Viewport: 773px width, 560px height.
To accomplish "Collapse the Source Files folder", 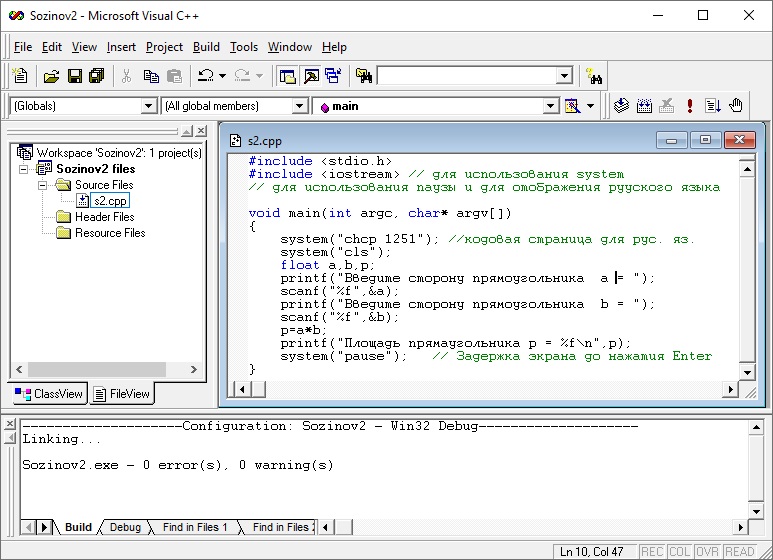I will pos(43,185).
